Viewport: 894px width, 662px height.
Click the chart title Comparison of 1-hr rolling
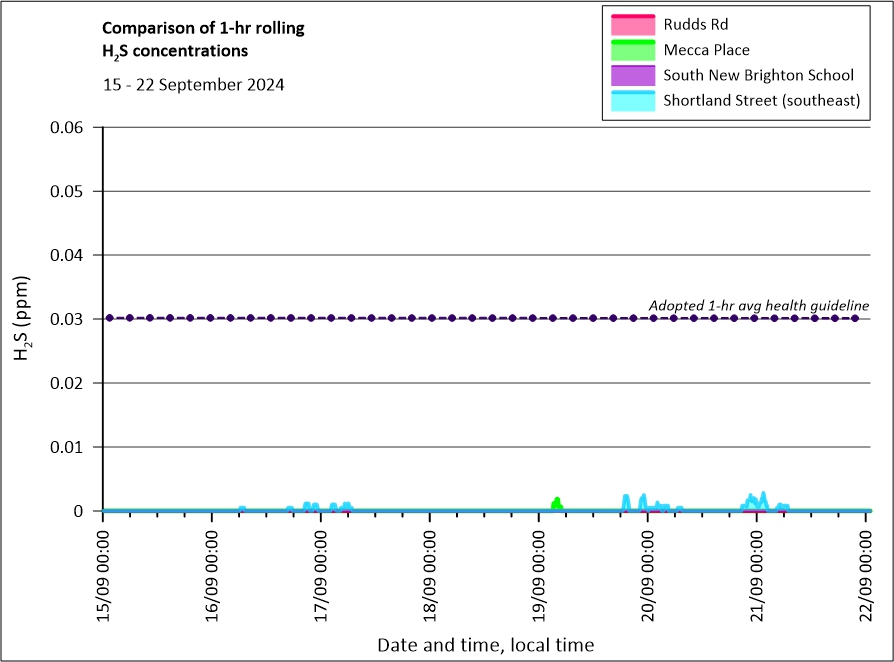(204, 28)
